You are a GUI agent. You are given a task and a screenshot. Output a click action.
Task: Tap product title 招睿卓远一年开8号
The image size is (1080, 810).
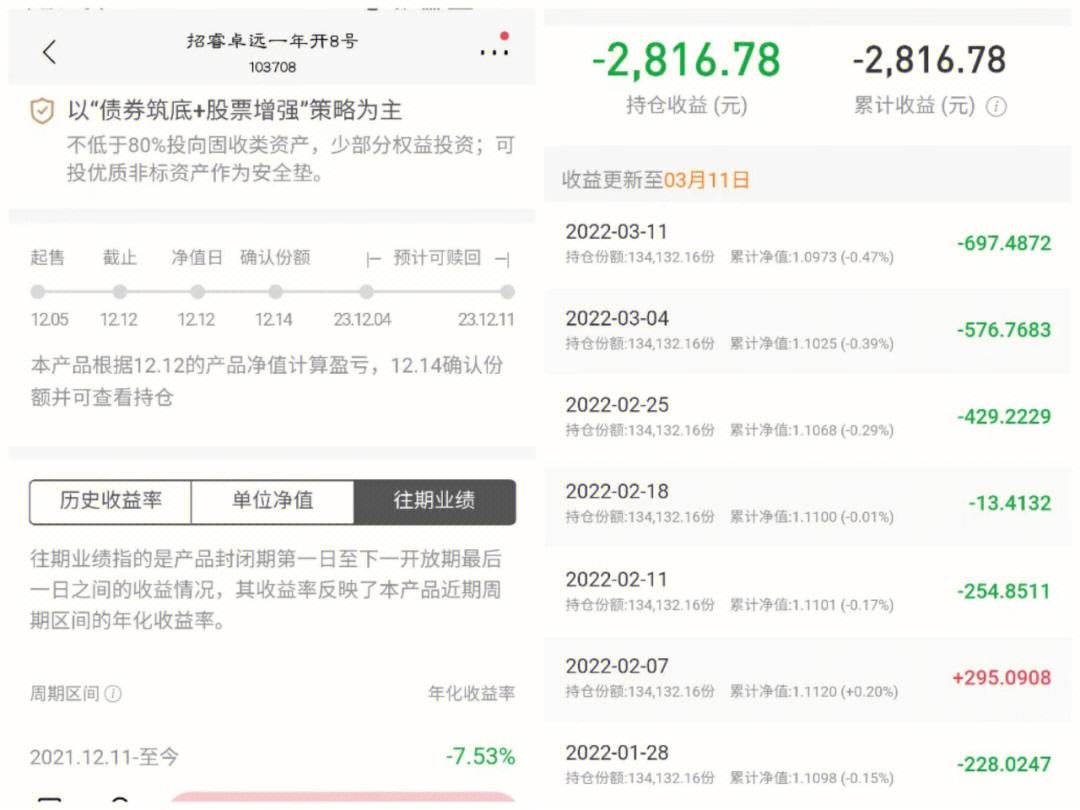(272, 41)
